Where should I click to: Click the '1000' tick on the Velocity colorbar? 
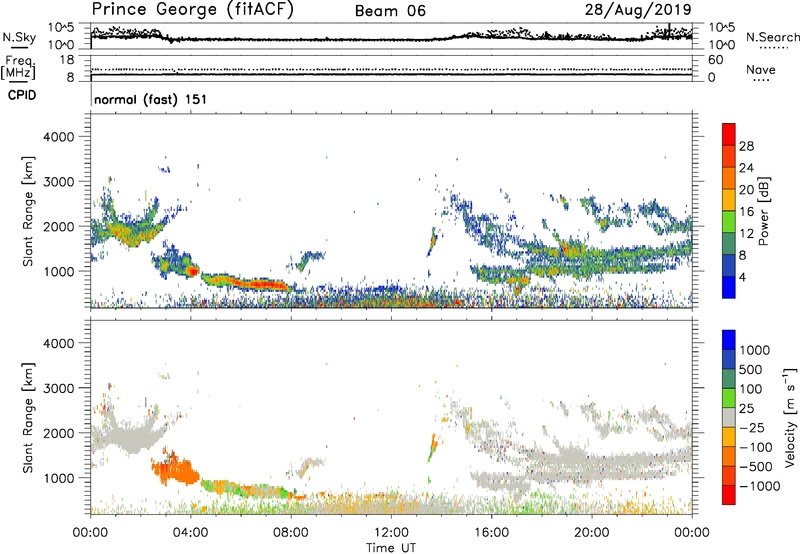pyautogui.click(x=755, y=350)
